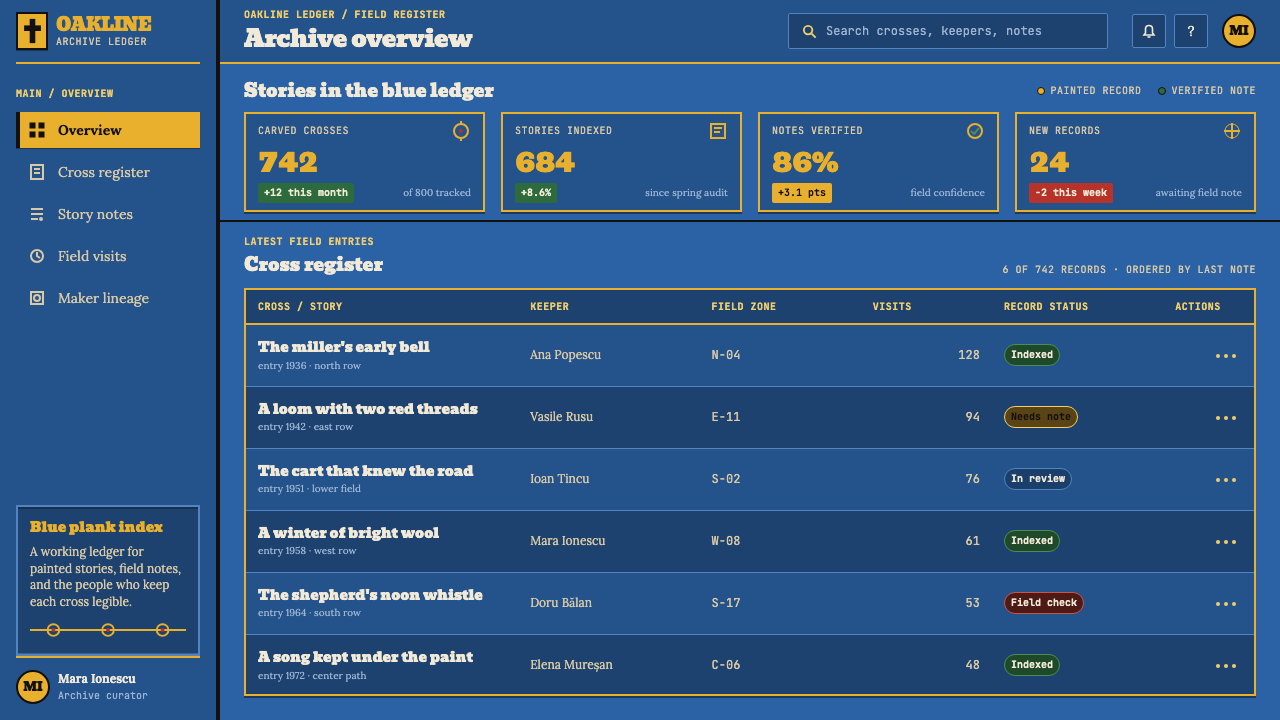This screenshot has height=720, width=1280.
Task: Open Cross register in the sidebar
Action: (x=108, y=172)
